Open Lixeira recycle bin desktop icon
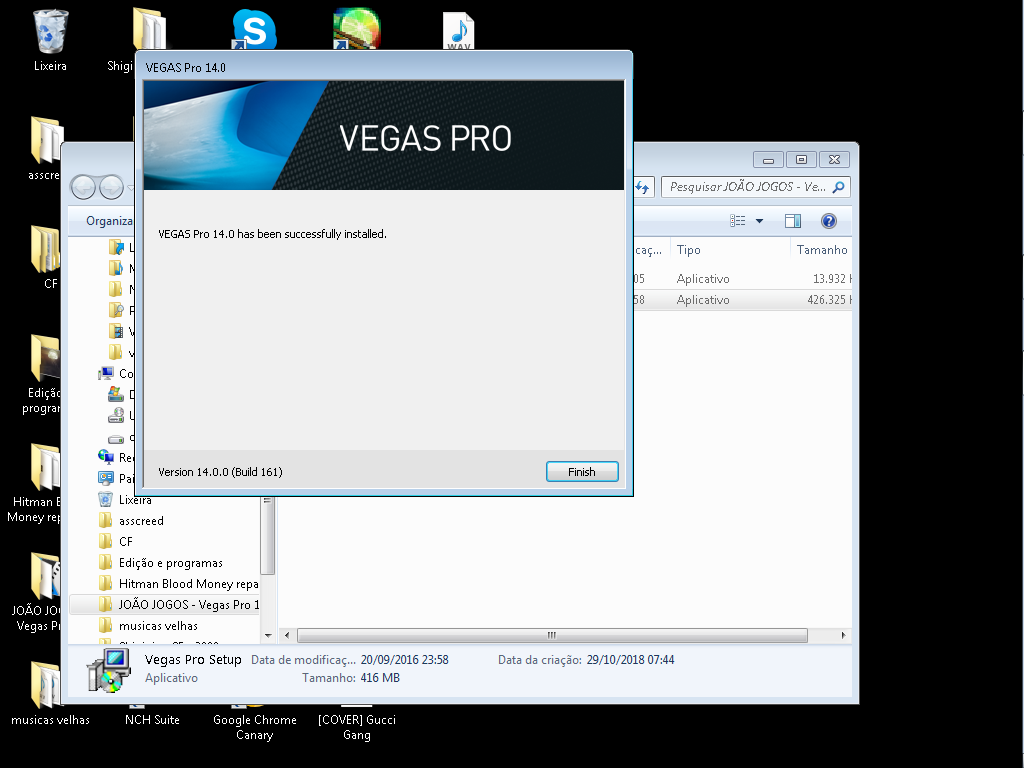 (50, 39)
